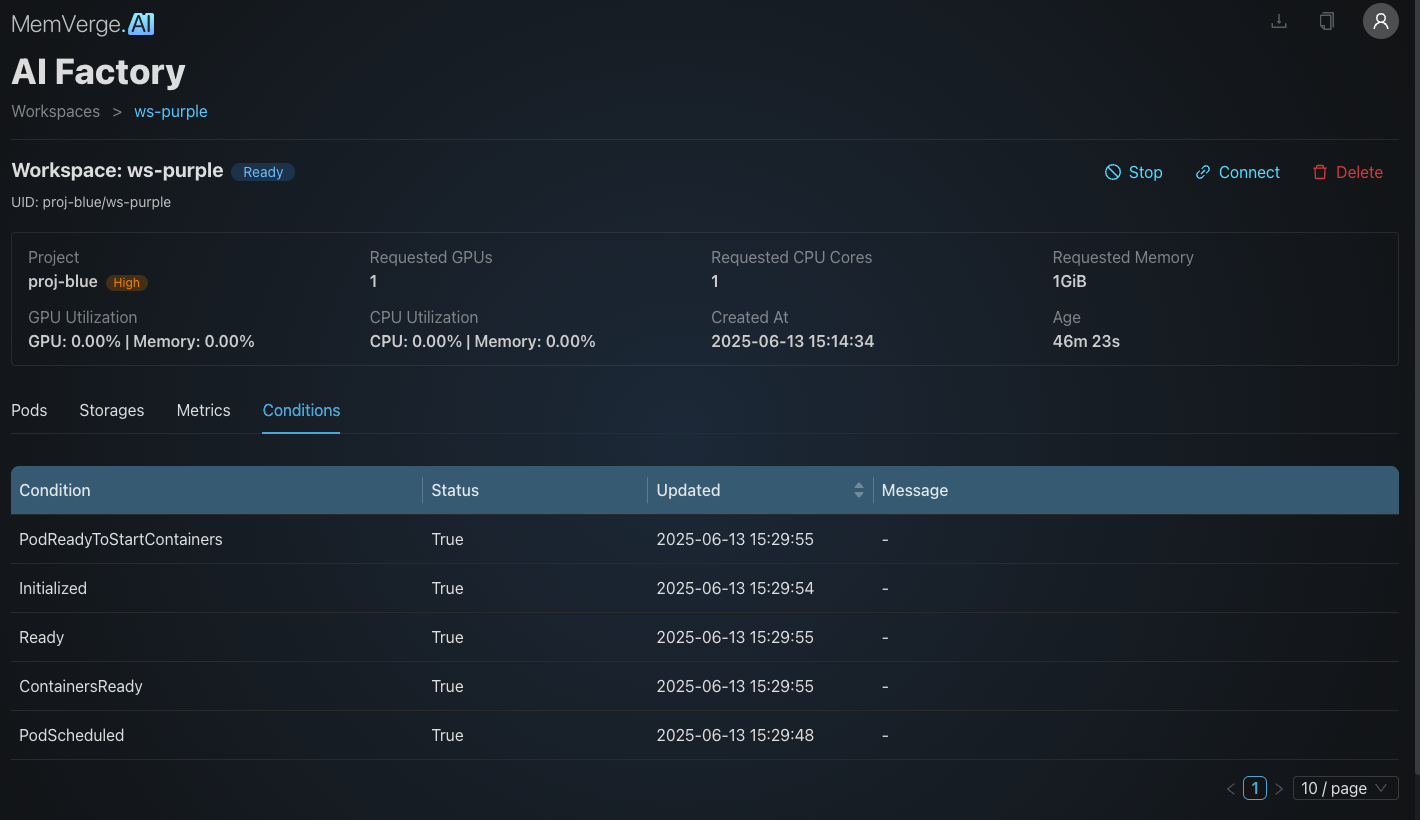Open the user profile avatar
The width and height of the screenshot is (1420, 820).
[1381, 21]
